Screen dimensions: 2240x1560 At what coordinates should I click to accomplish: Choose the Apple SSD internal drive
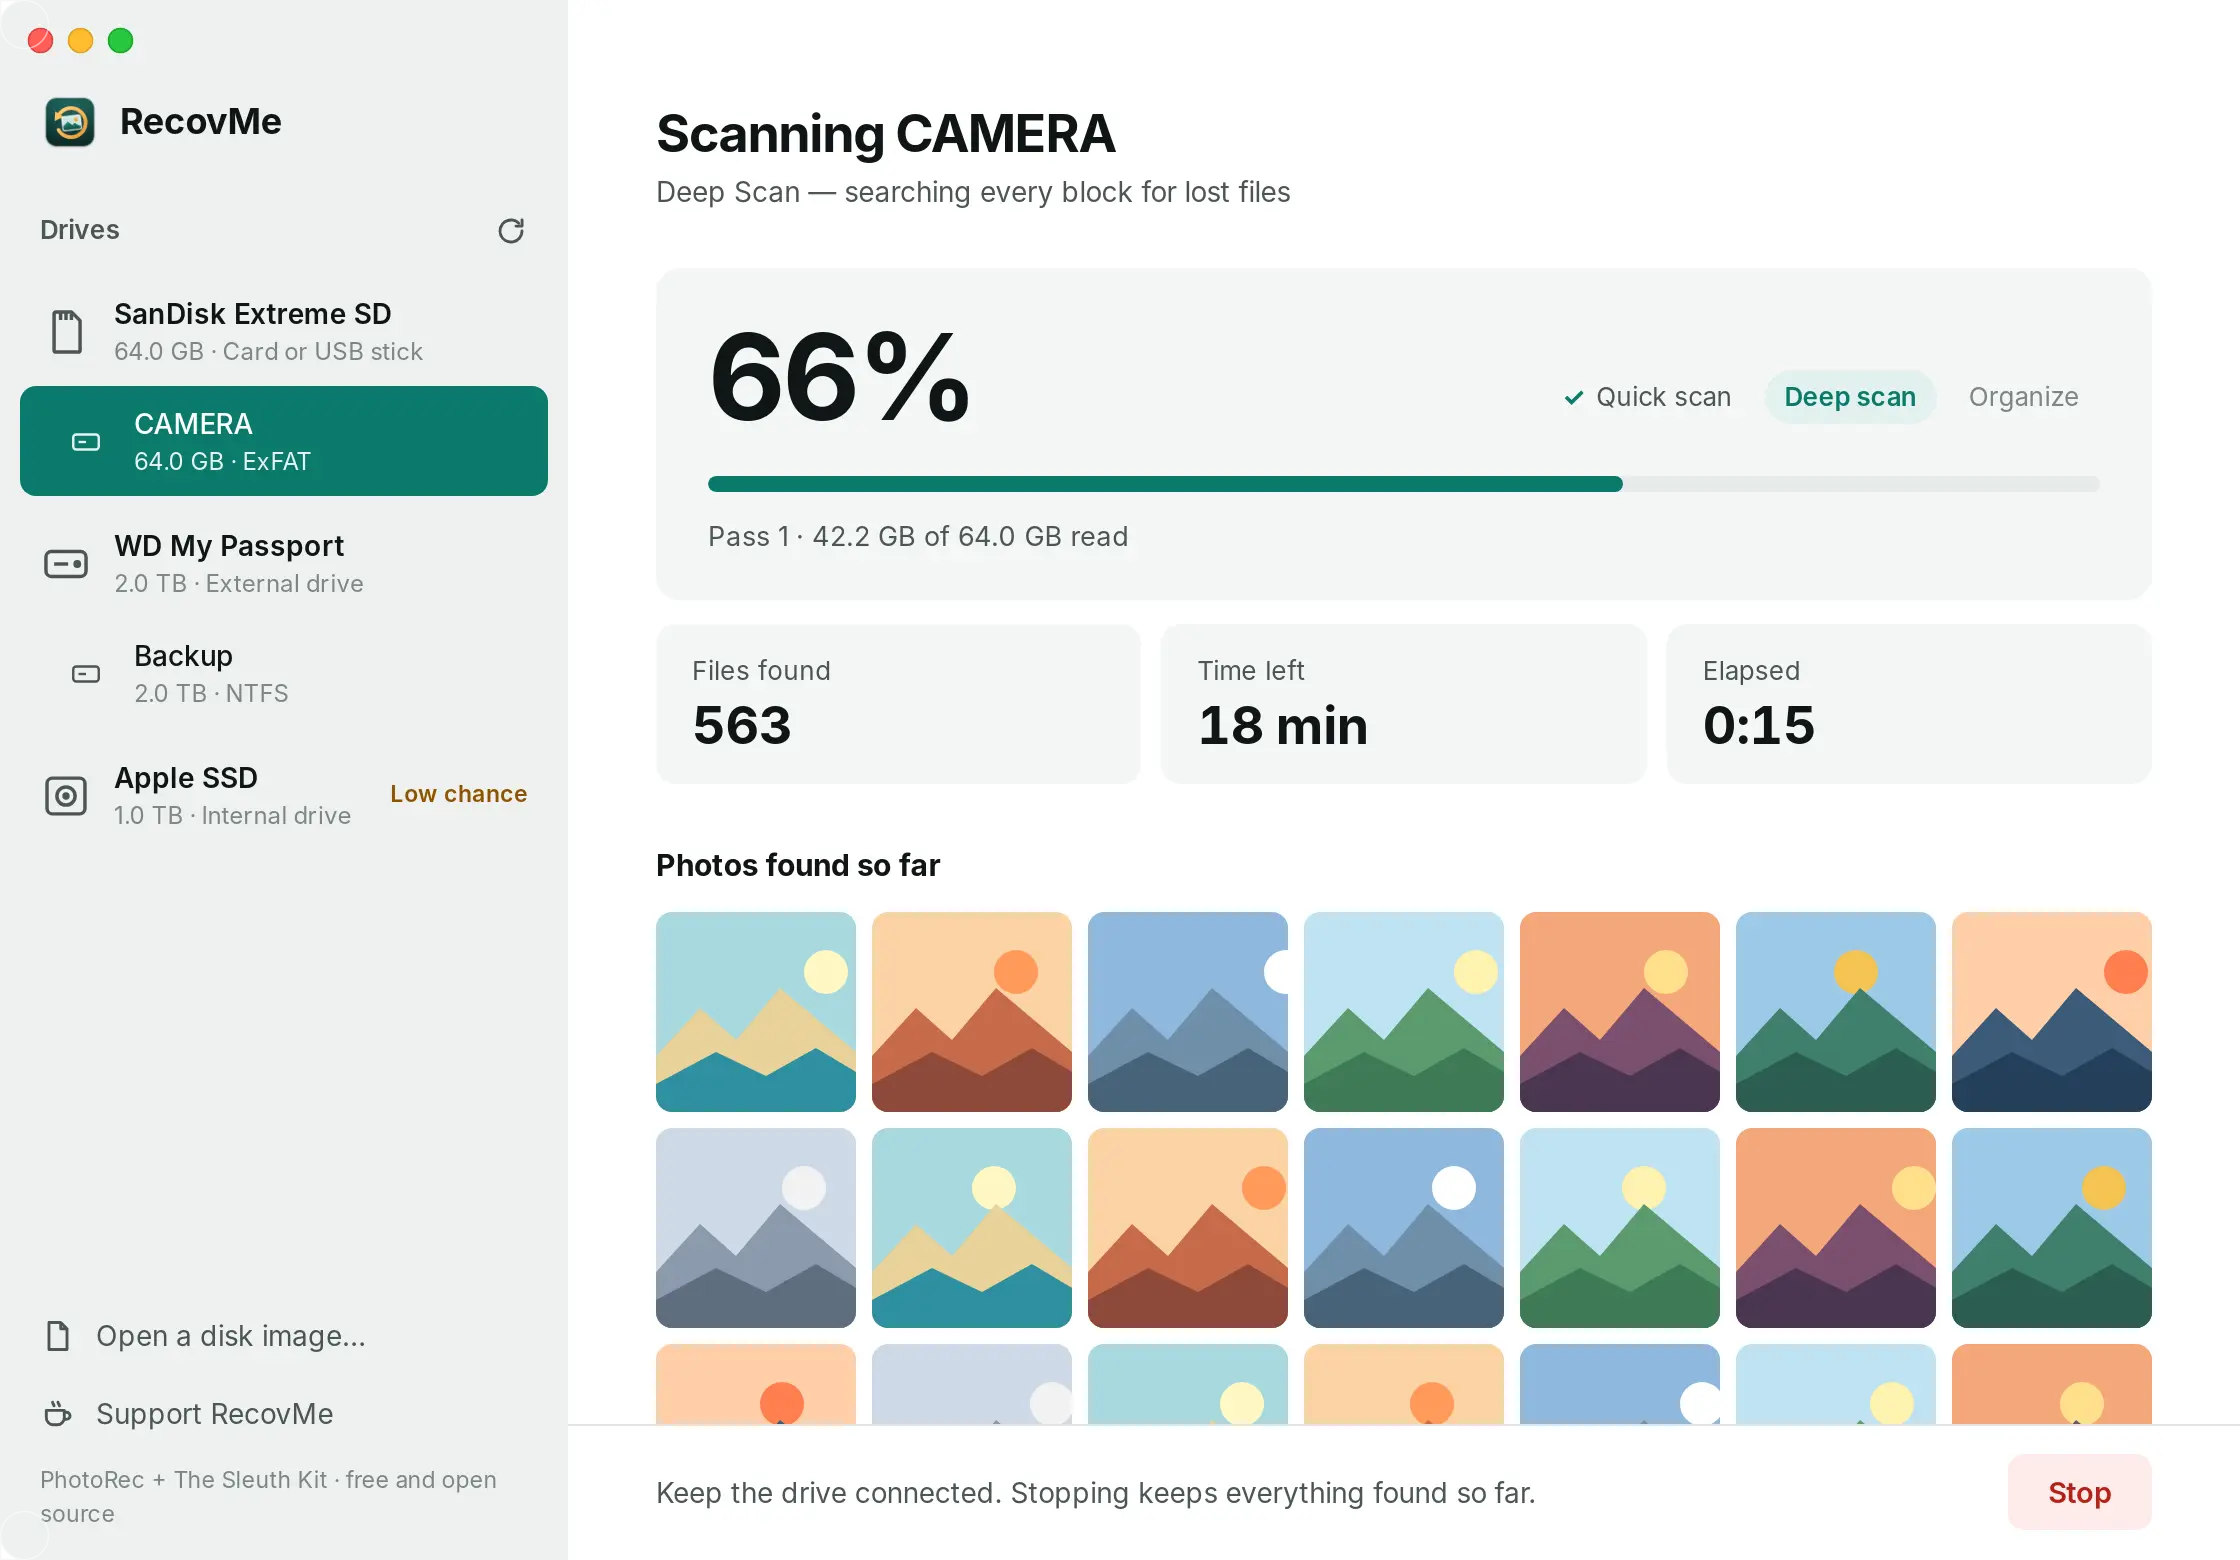[284, 796]
